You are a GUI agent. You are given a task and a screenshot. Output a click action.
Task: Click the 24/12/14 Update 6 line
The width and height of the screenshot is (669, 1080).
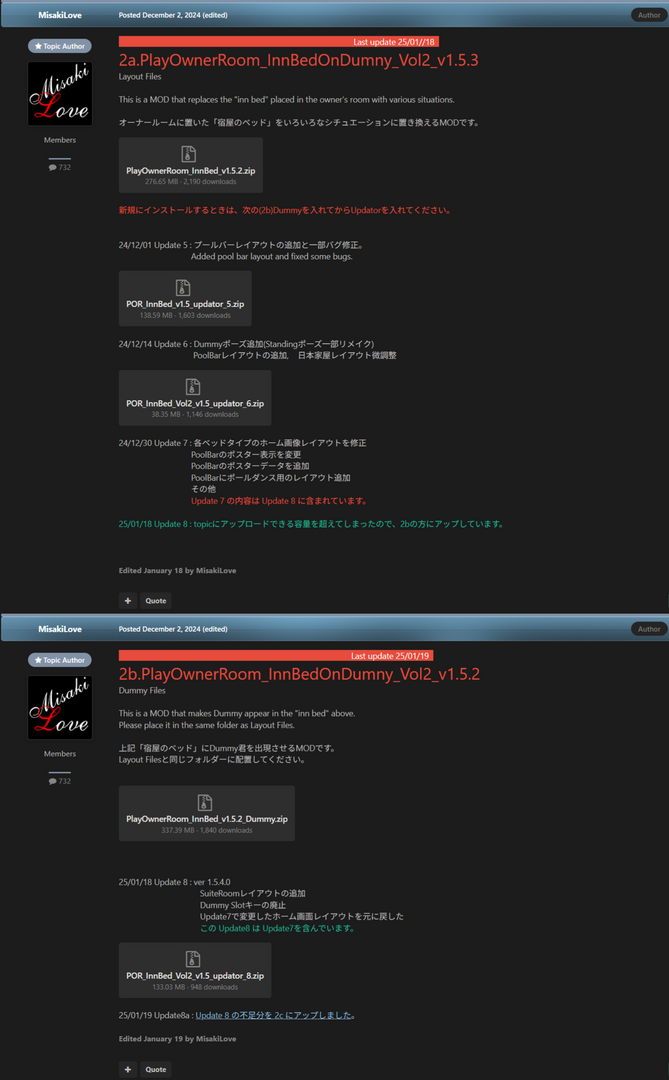(x=246, y=344)
